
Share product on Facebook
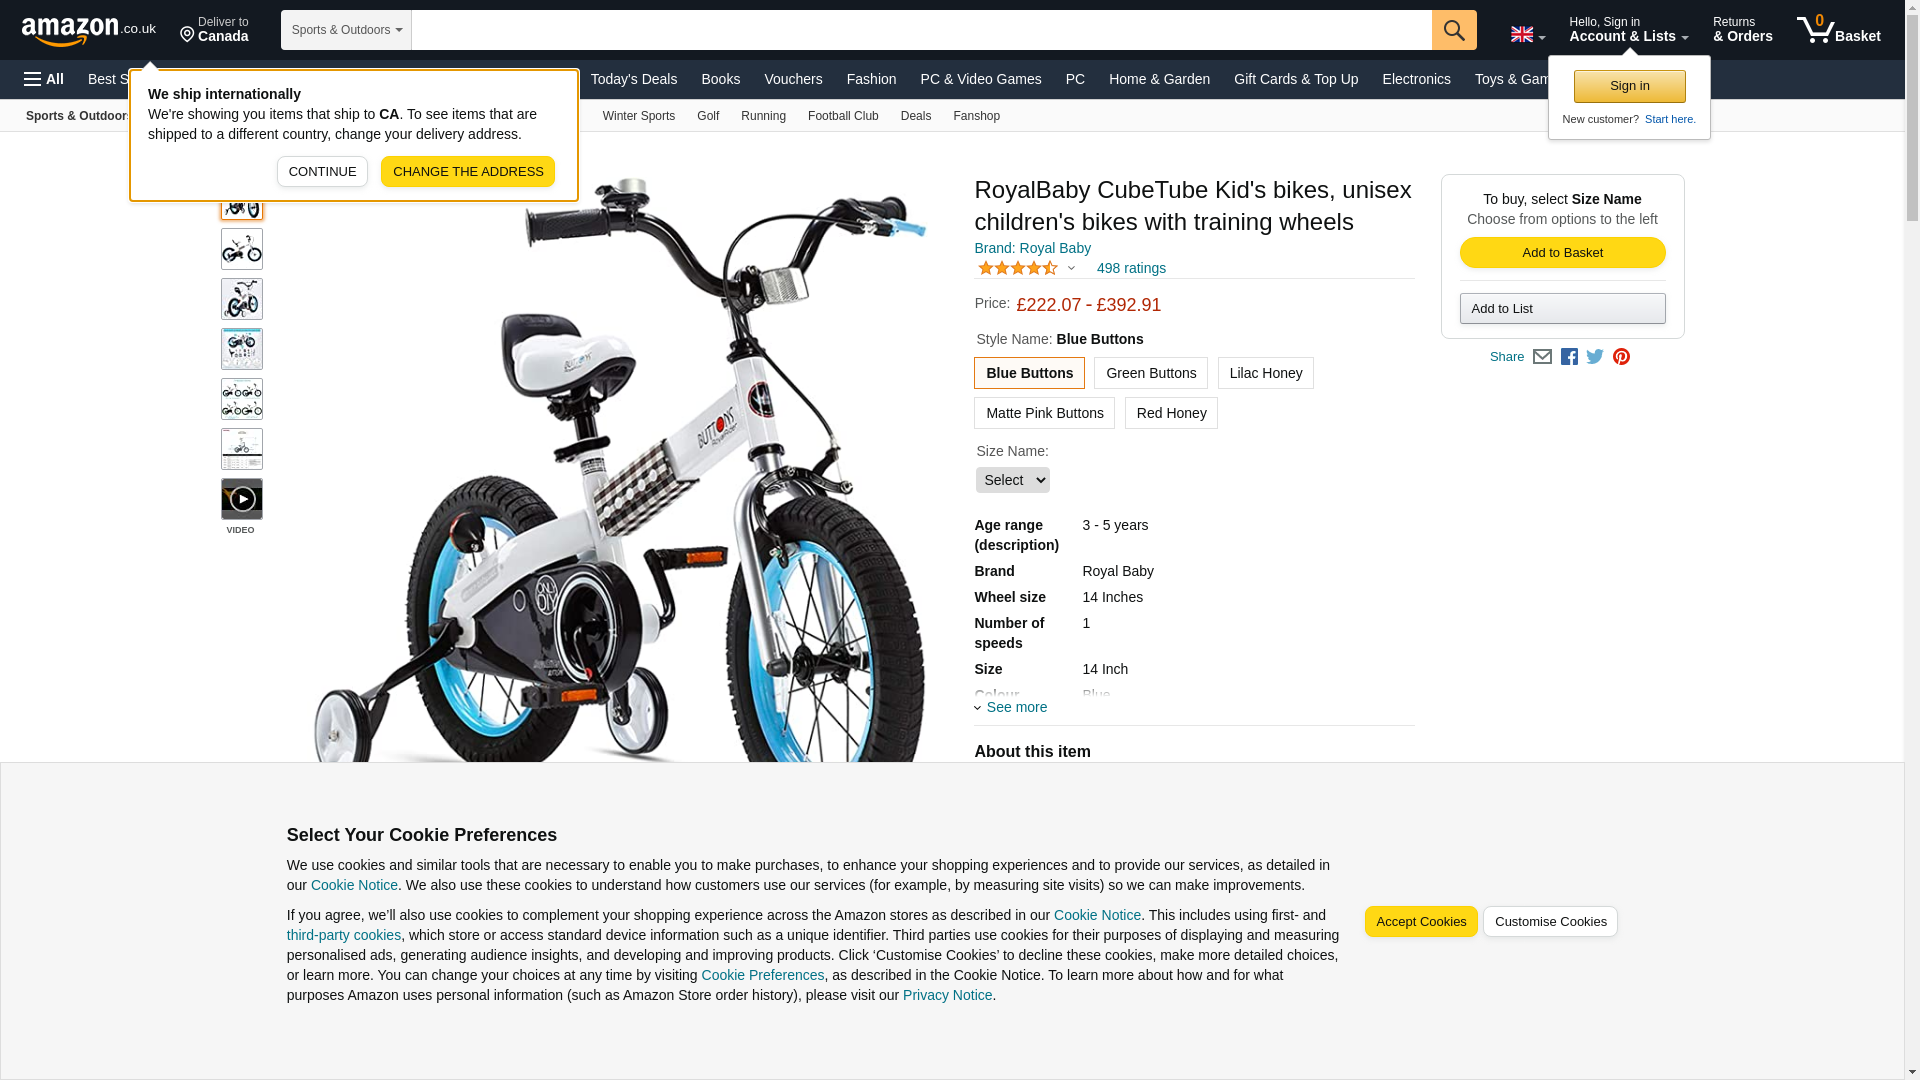[1569, 357]
